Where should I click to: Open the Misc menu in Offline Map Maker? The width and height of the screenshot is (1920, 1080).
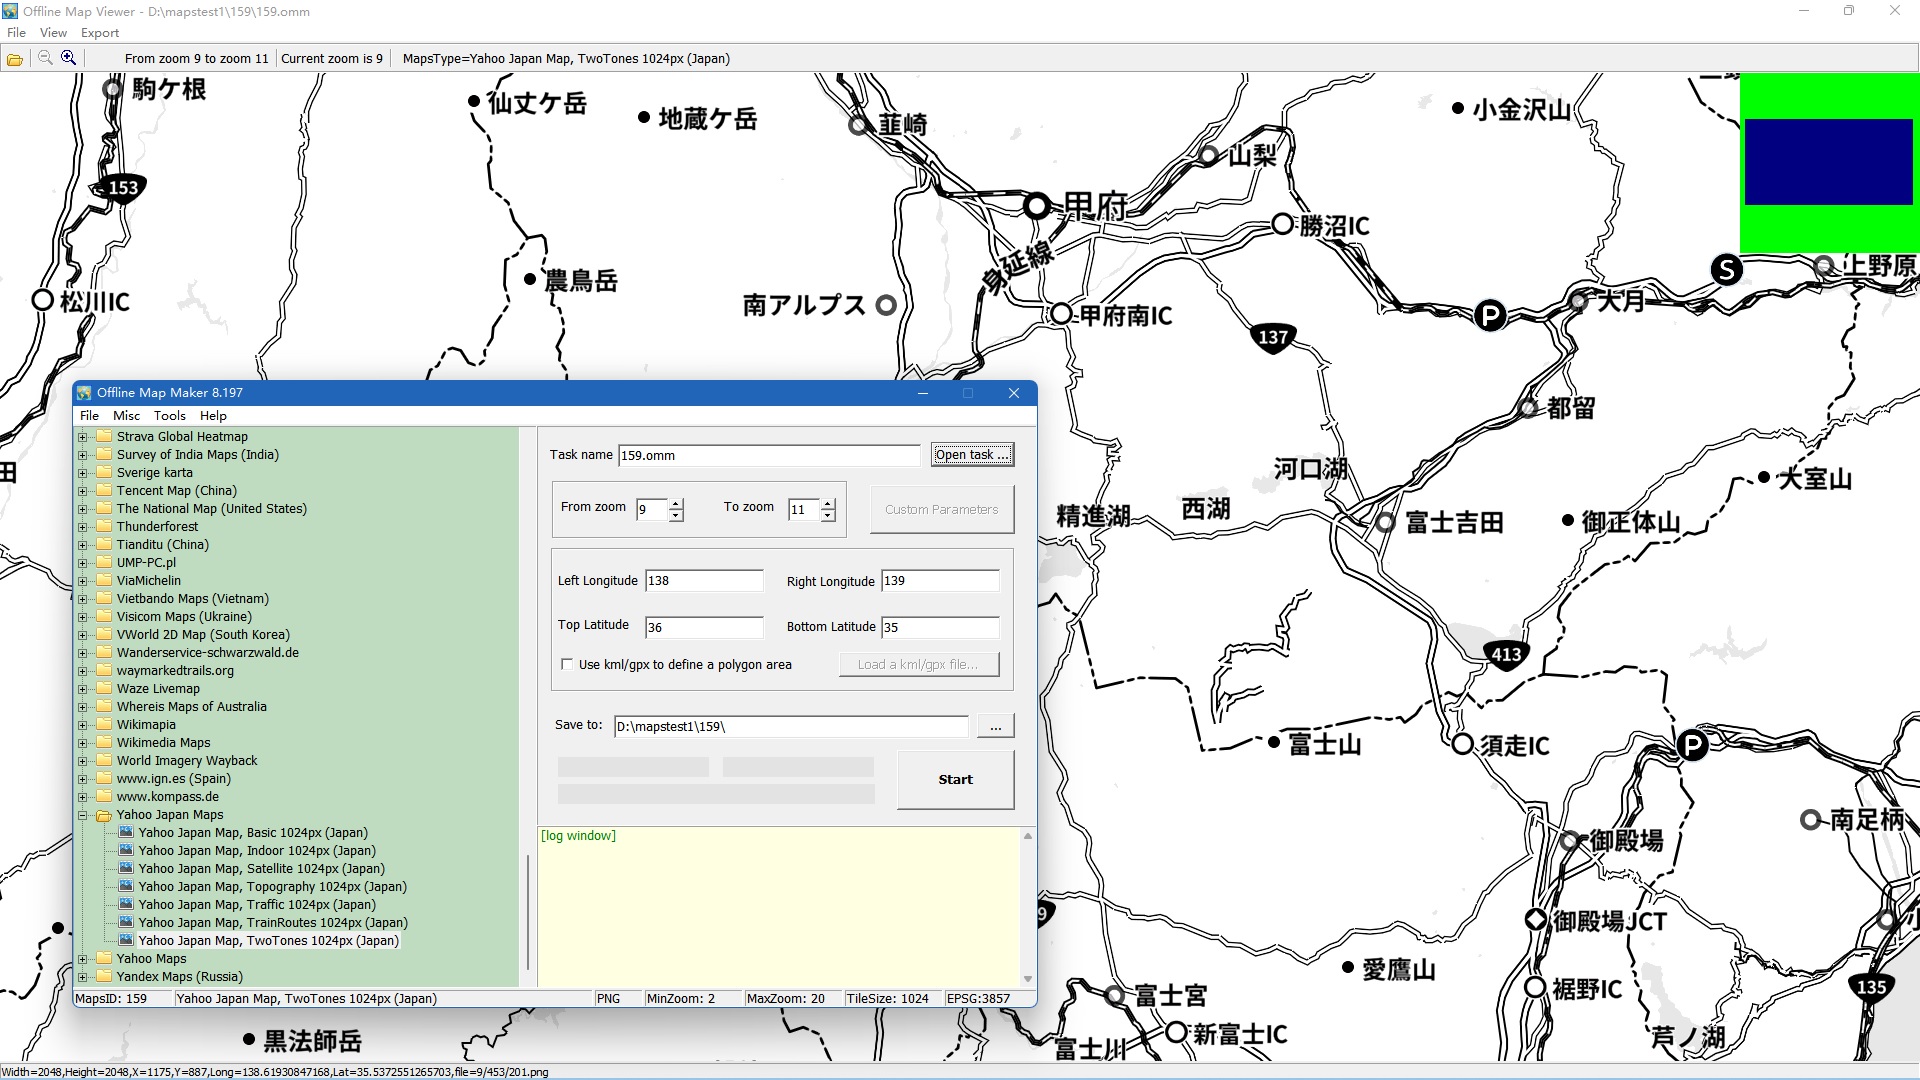click(x=126, y=416)
